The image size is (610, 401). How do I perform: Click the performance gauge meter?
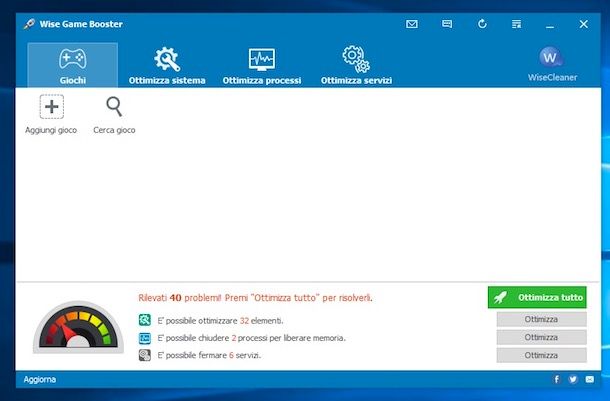pyautogui.click(x=78, y=327)
